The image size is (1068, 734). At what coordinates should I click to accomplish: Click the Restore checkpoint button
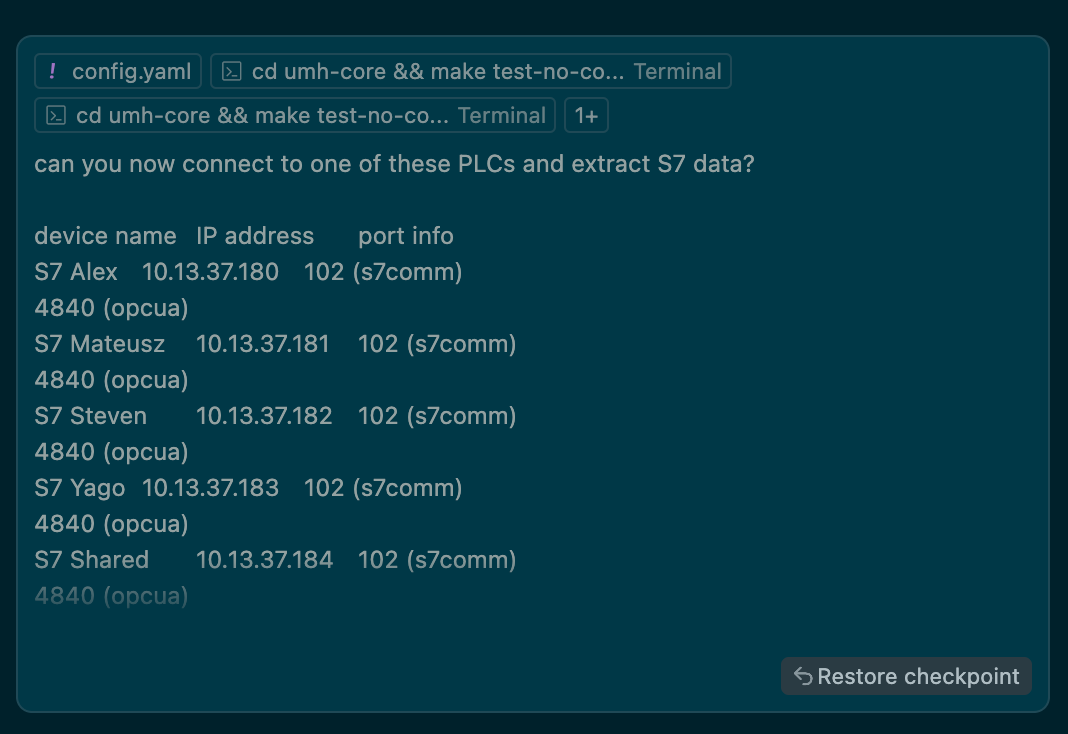[906, 676]
